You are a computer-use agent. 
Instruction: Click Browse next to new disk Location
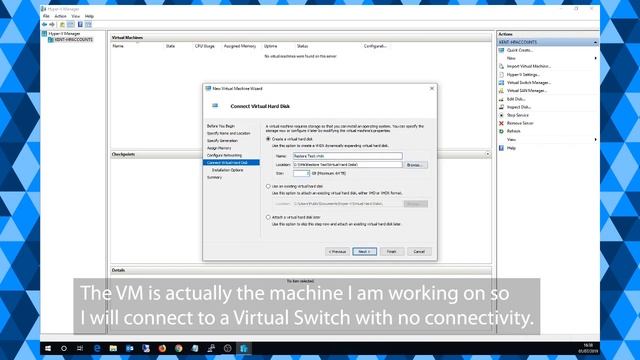[x=415, y=165]
